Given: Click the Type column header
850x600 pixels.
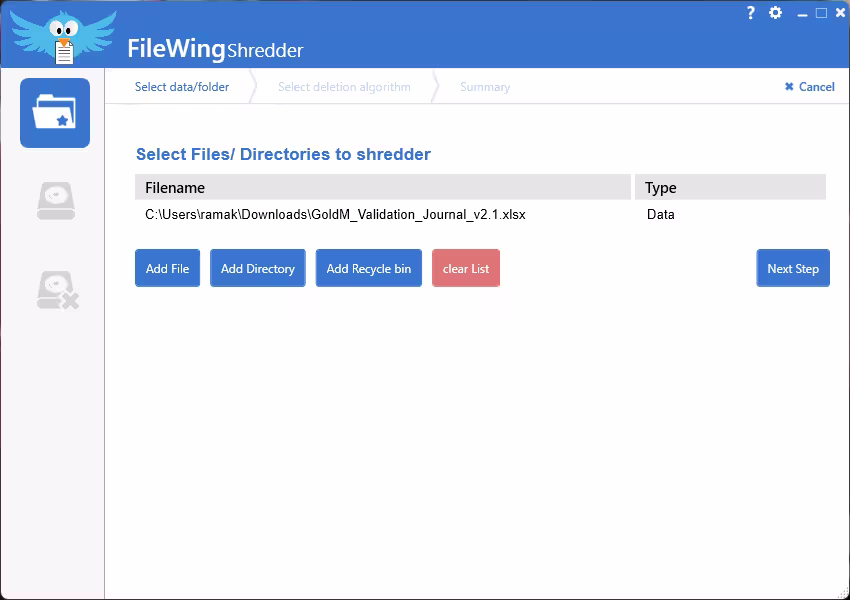Looking at the screenshot, I should 730,188.
